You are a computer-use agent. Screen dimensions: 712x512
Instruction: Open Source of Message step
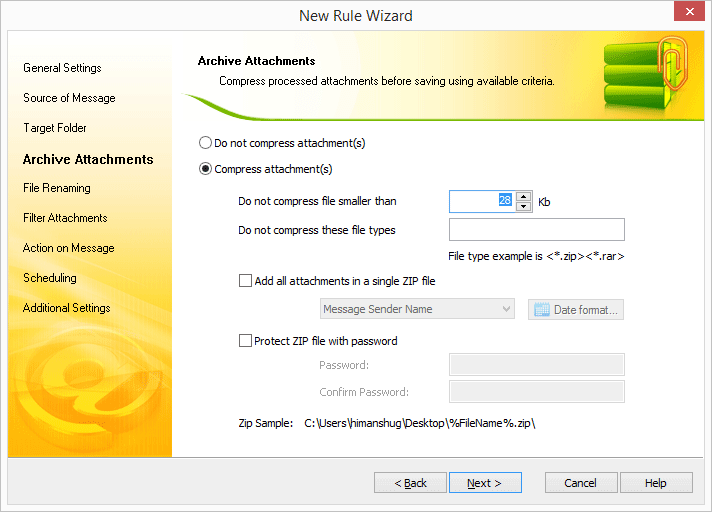tap(69, 98)
